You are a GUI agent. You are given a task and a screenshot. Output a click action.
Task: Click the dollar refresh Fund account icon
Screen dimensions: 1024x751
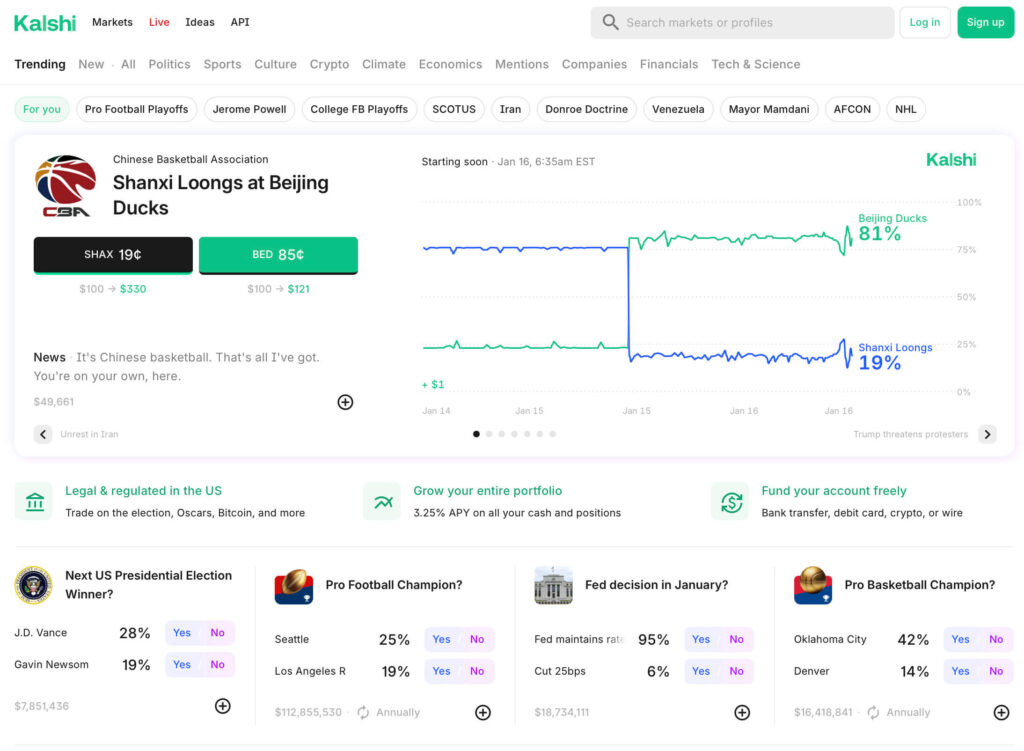pos(731,502)
